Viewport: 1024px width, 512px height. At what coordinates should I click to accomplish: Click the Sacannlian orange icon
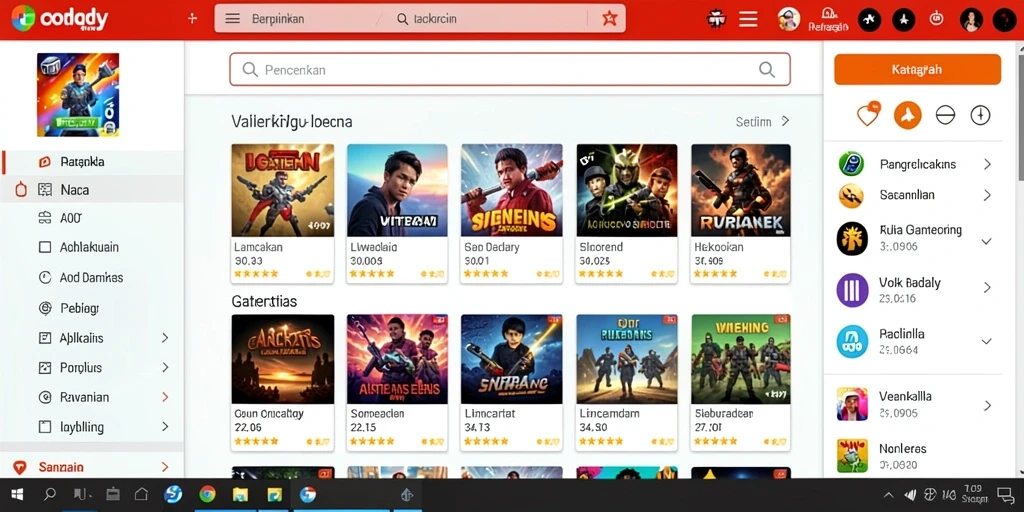(852, 195)
